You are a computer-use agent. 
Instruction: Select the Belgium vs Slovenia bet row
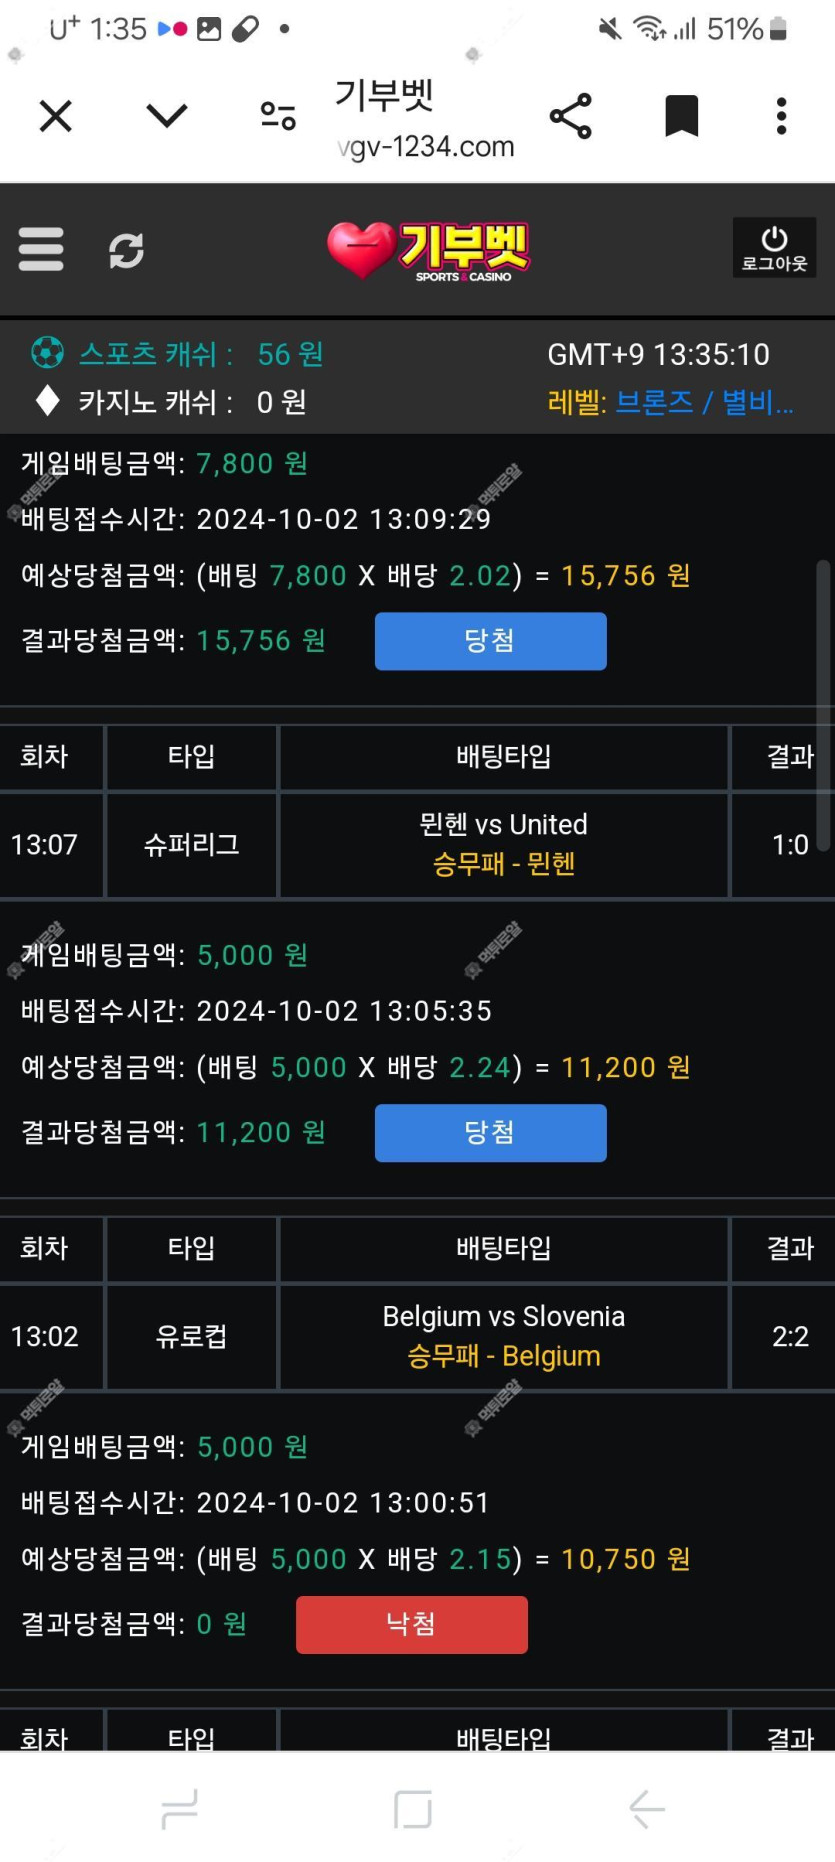tap(417, 1337)
